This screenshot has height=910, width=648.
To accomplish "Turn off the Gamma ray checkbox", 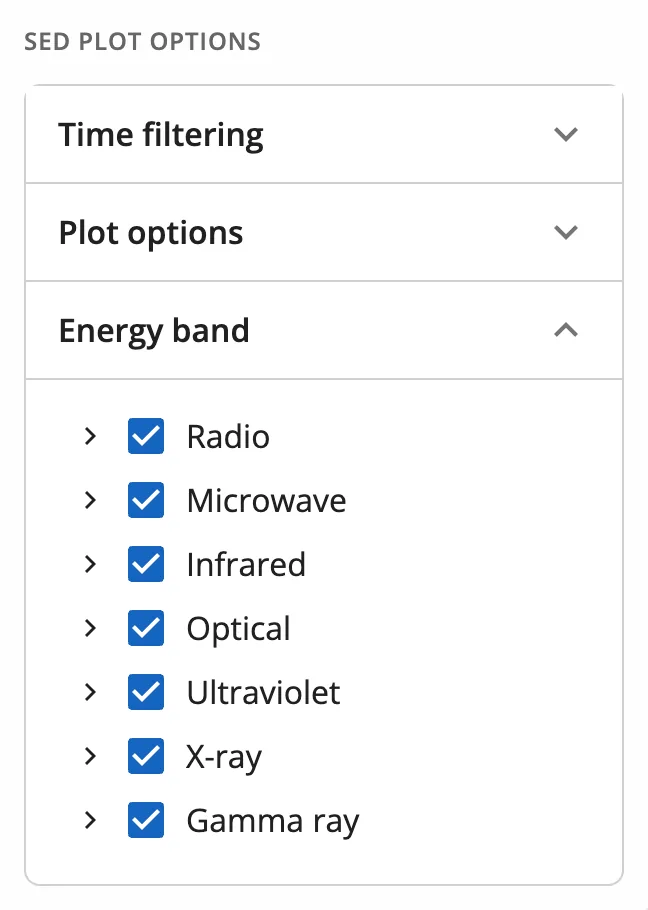I will pyautogui.click(x=146, y=820).
